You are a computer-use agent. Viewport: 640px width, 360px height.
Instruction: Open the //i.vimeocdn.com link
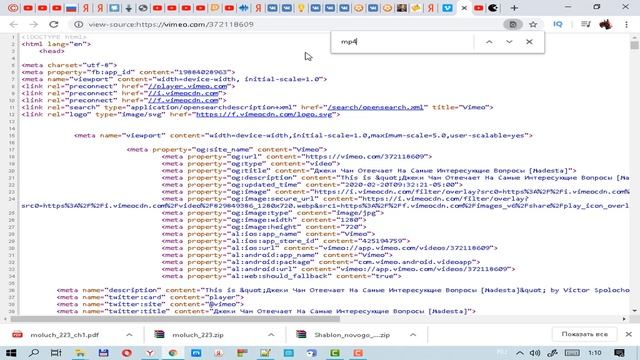(x=183, y=93)
